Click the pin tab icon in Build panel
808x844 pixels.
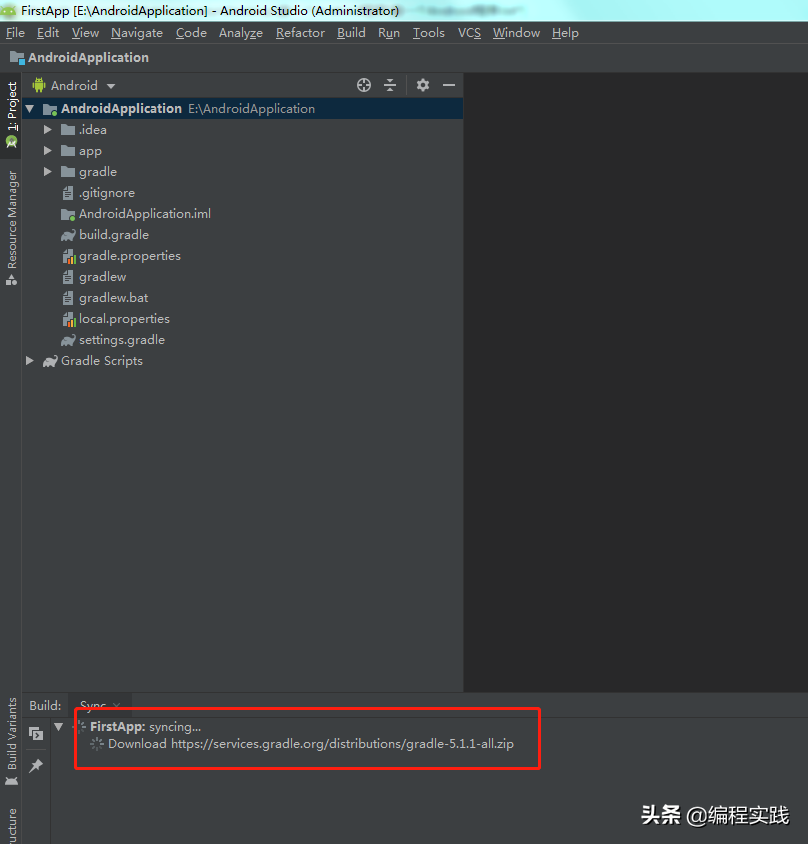pos(36,765)
